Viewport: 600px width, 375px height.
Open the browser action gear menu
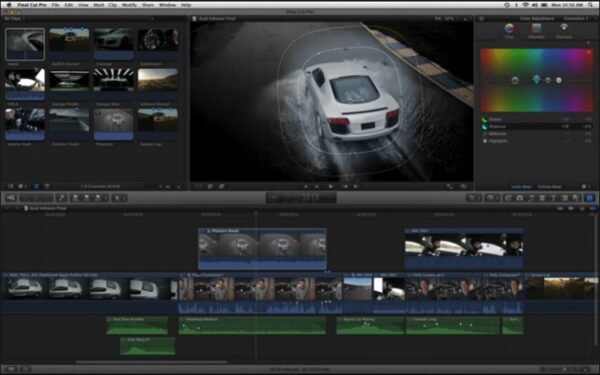coord(22,186)
